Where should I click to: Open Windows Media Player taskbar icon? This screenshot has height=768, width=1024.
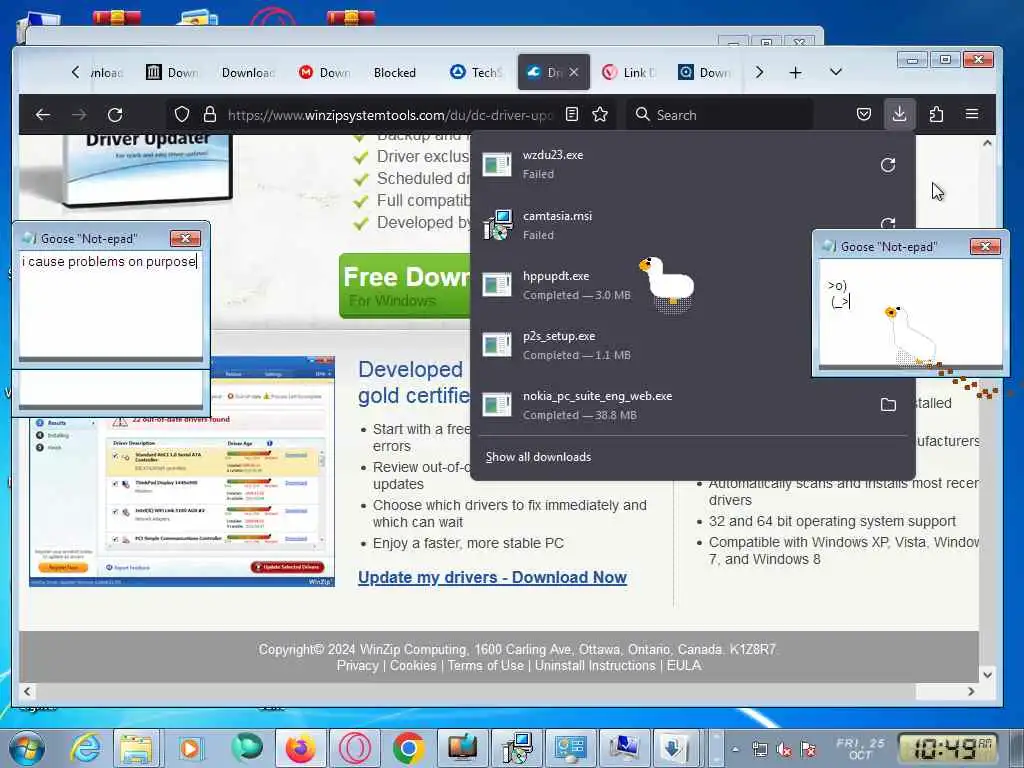(x=191, y=748)
